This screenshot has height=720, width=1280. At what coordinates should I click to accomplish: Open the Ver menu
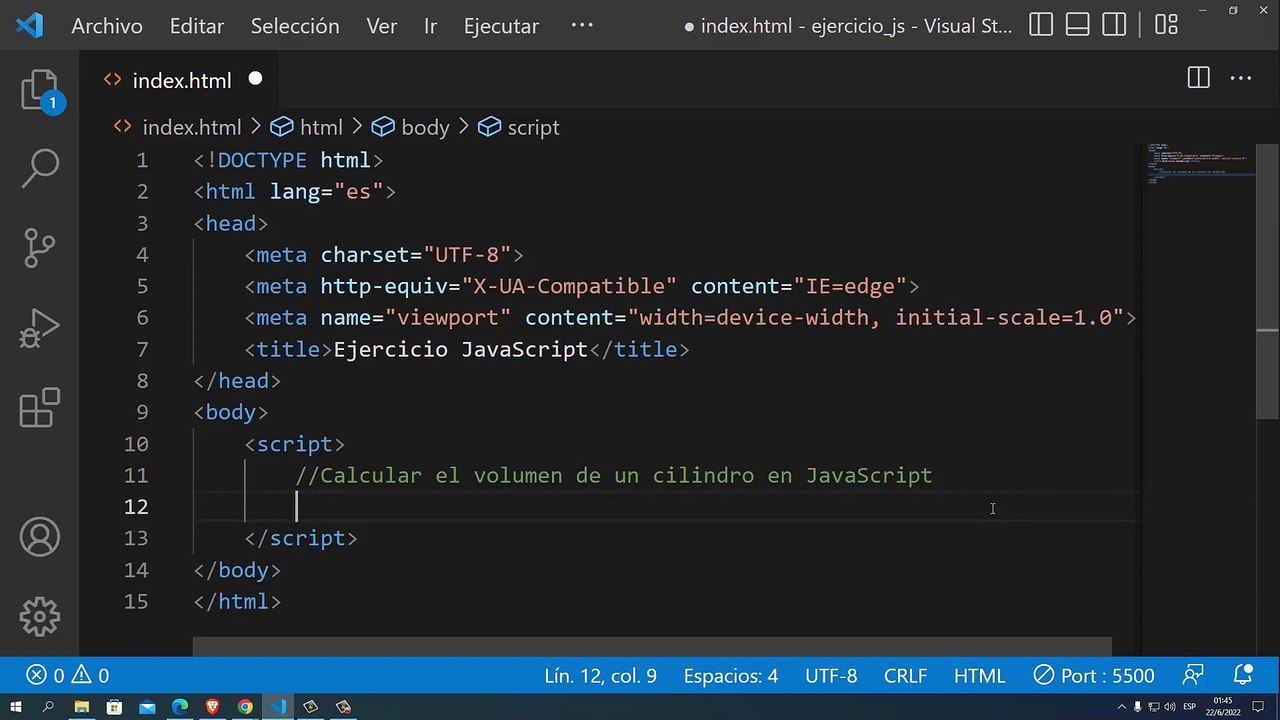pyautogui.click(x=382, y=26)
